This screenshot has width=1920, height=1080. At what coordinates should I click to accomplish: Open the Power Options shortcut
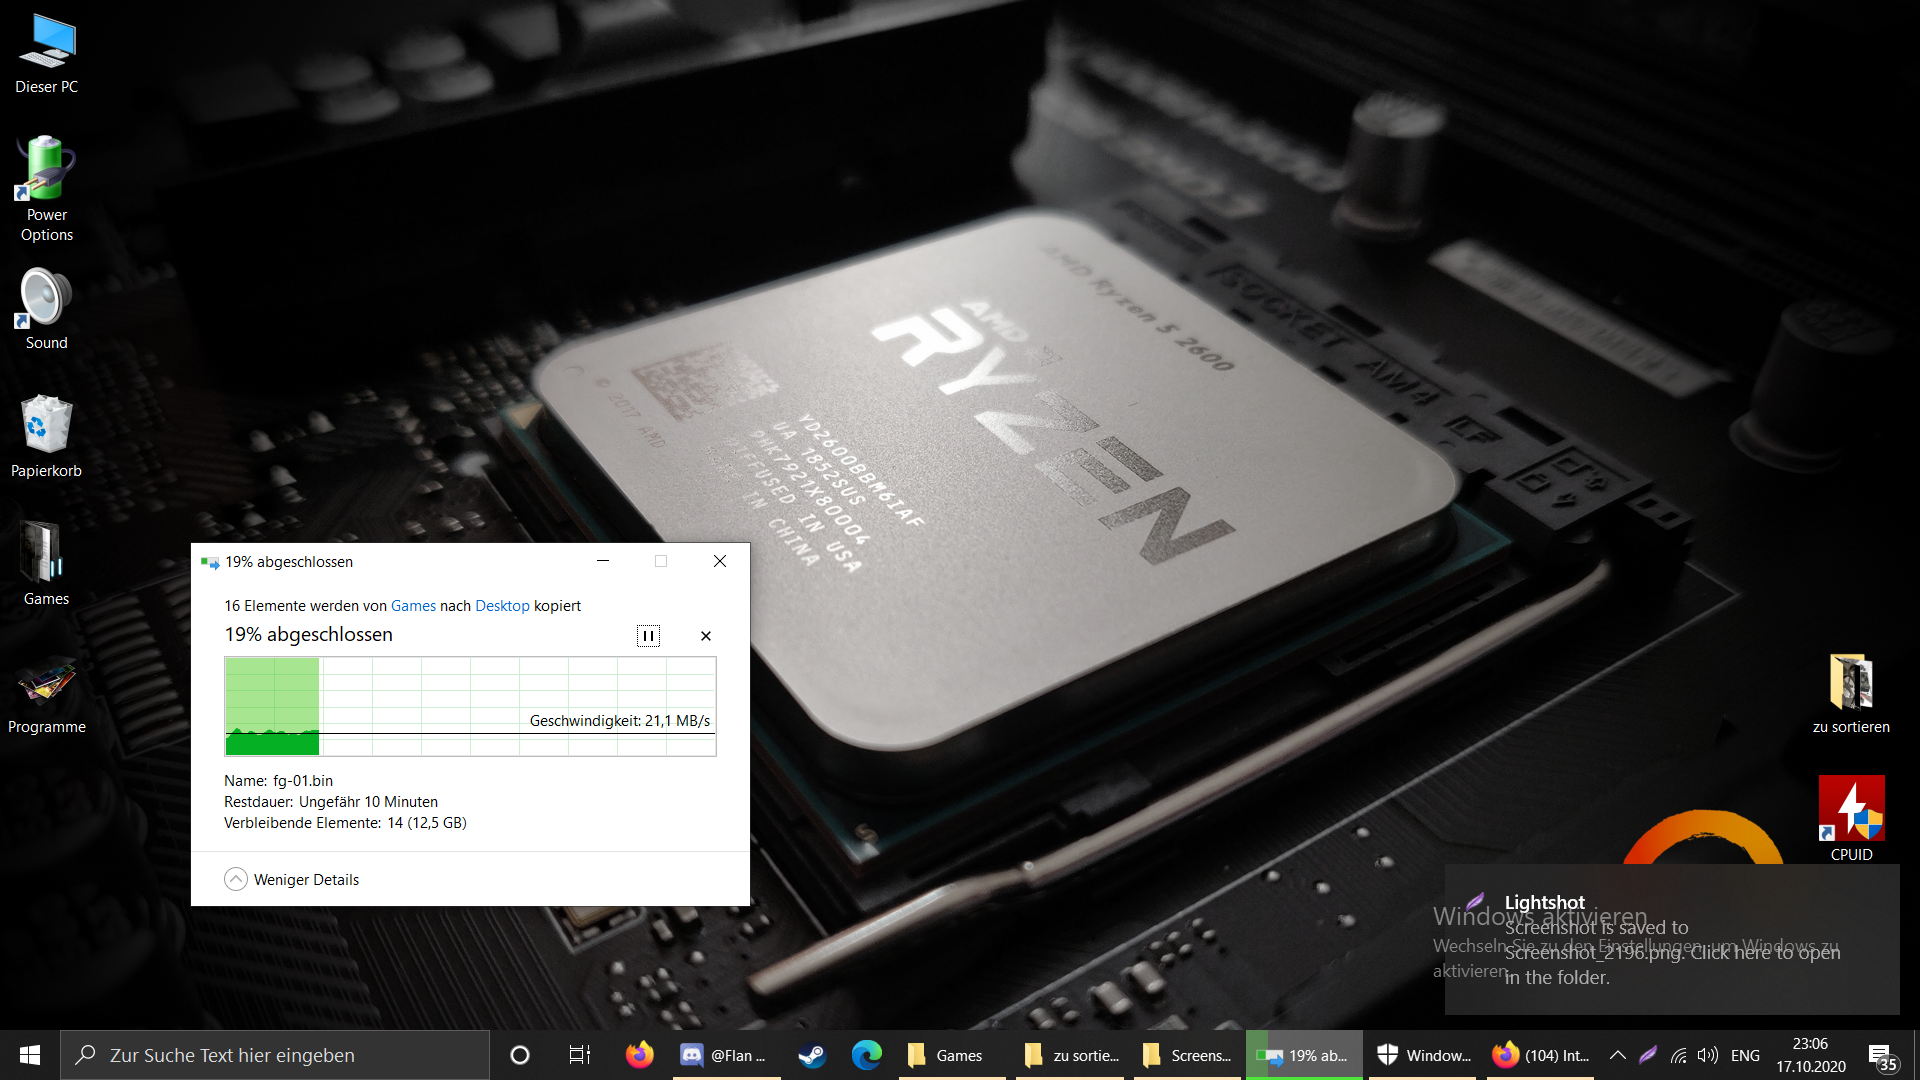coord(46,188)
